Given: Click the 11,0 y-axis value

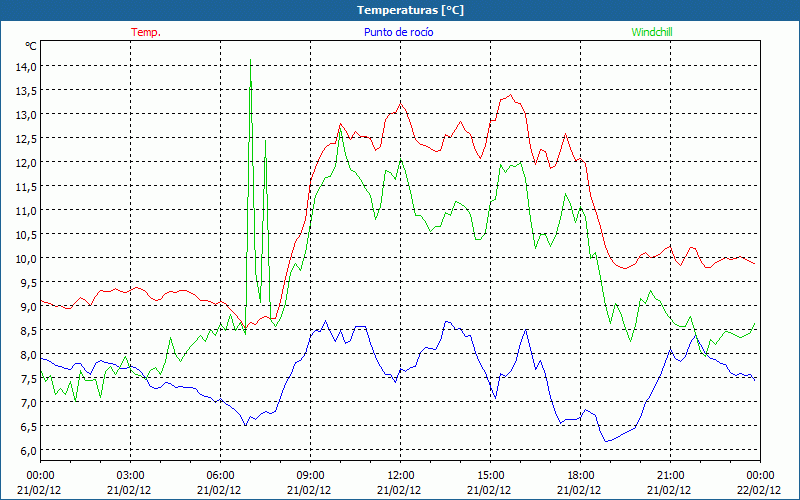Looking at the screenshot, I should pyautogui.click(x=26, y=210).
